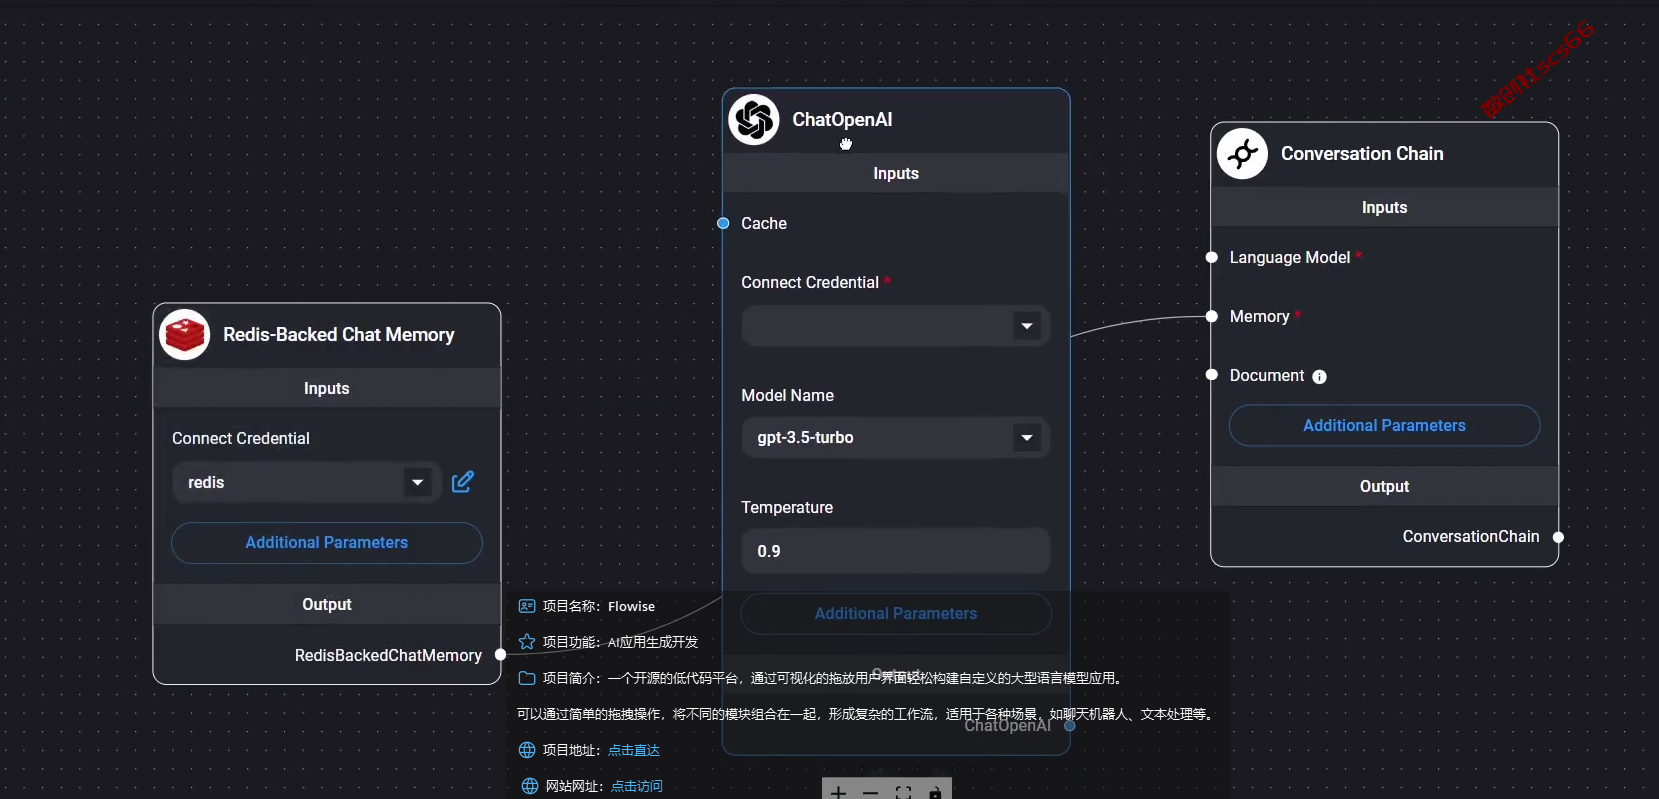Select the Redis-Backed Chat Memory node title

pyautogui.click(x=339, y=335)
